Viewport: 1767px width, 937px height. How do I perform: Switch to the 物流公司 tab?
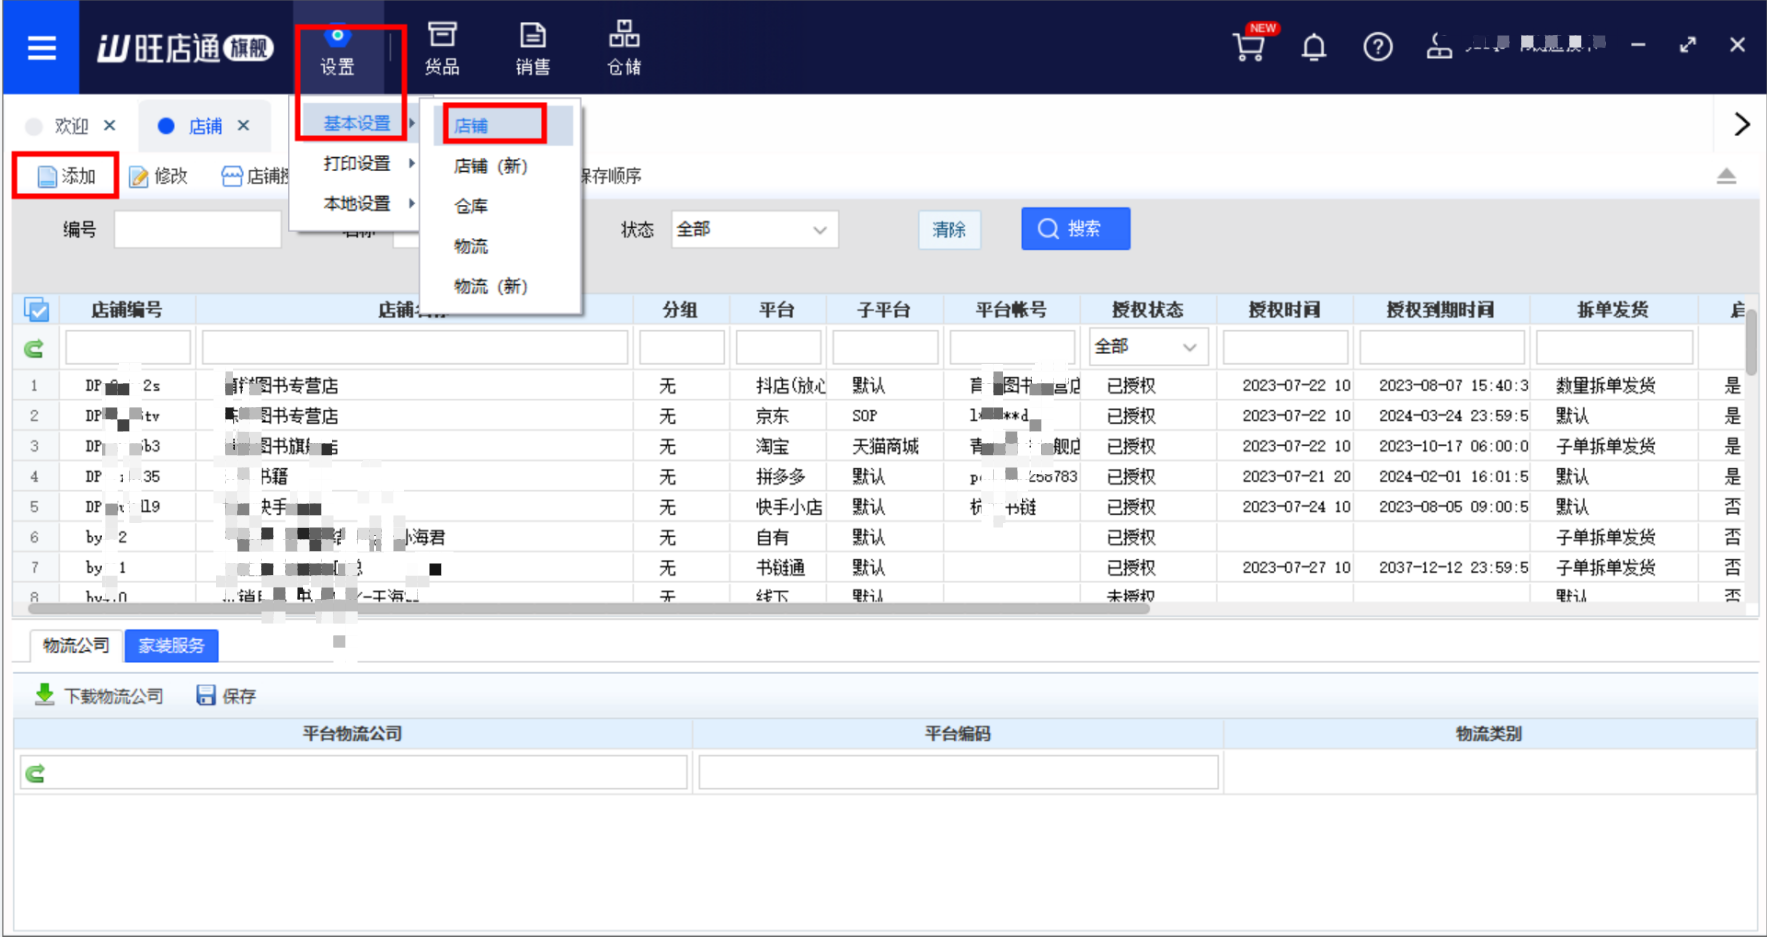click(76, 645)
